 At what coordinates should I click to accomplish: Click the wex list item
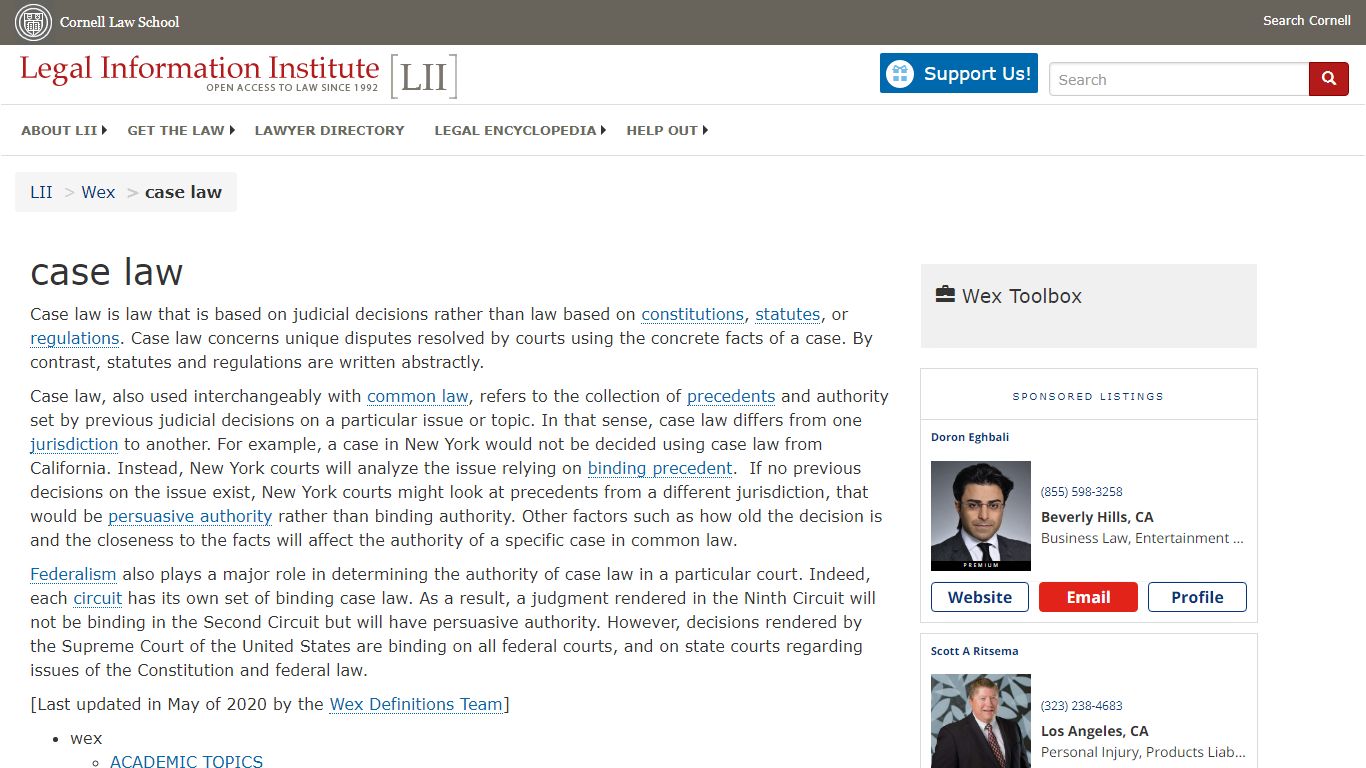[x=86, y=738]
